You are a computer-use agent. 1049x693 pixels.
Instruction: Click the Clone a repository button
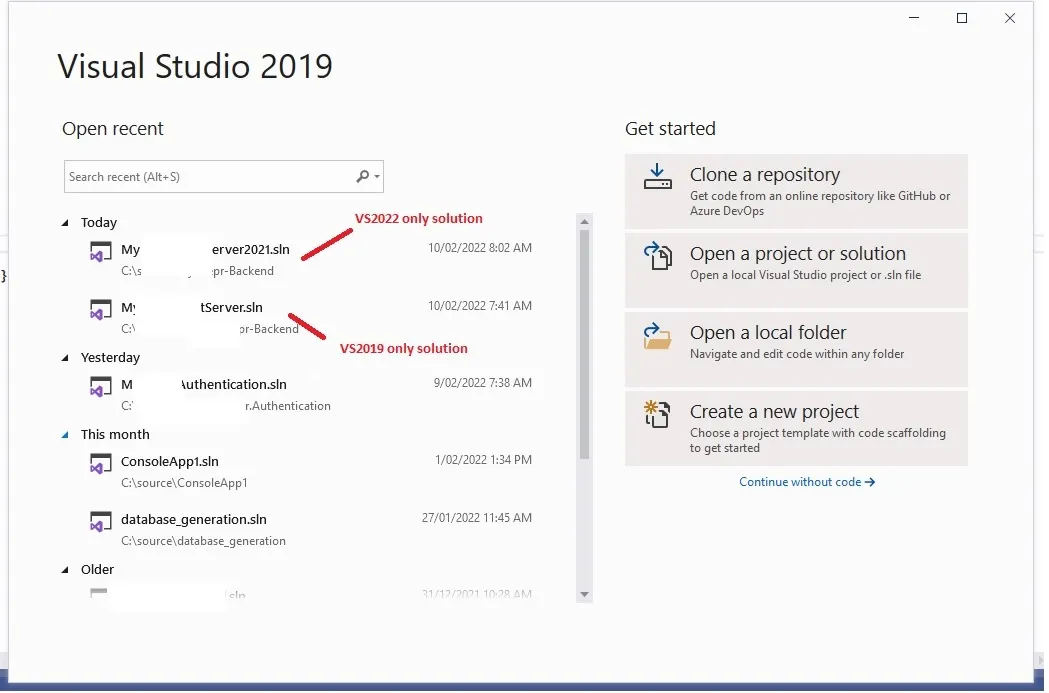click(796, 192)
